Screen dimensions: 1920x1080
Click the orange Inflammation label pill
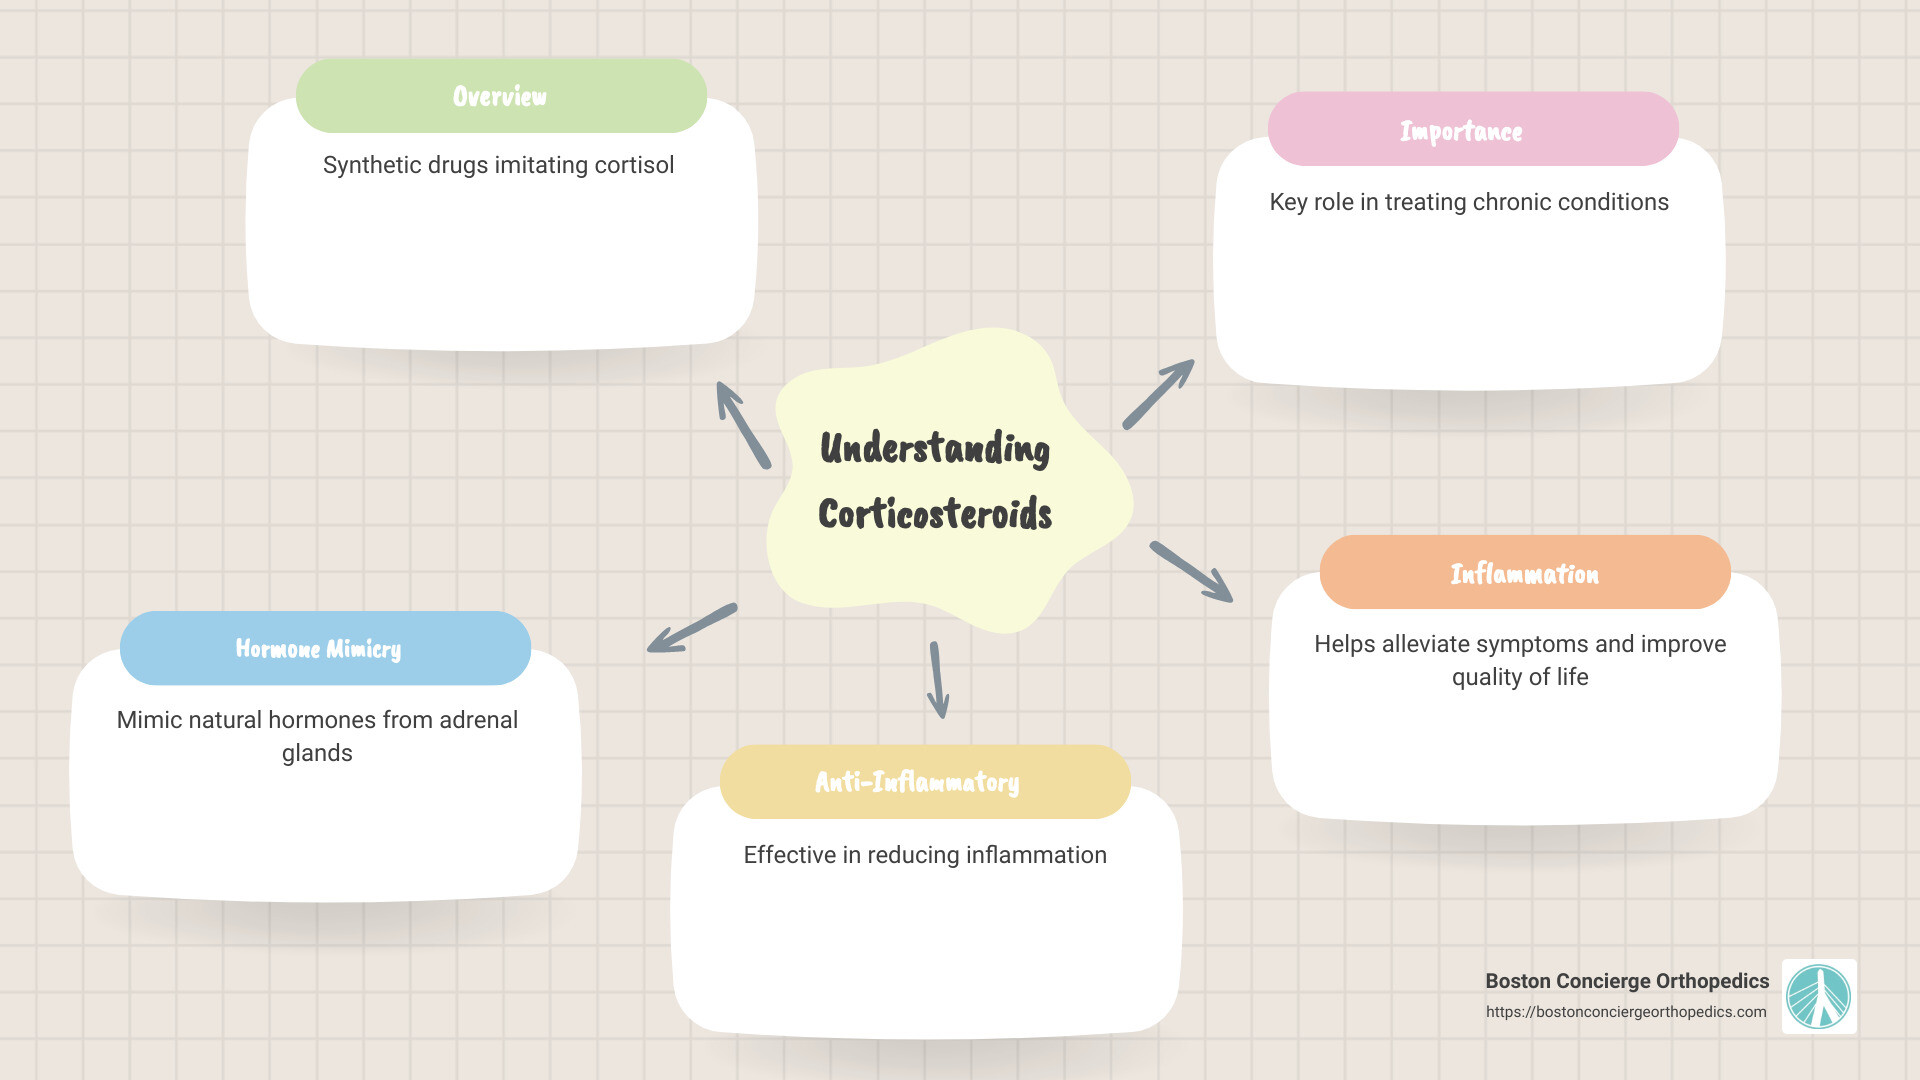pyautogui.click(x=1524, y=573)
